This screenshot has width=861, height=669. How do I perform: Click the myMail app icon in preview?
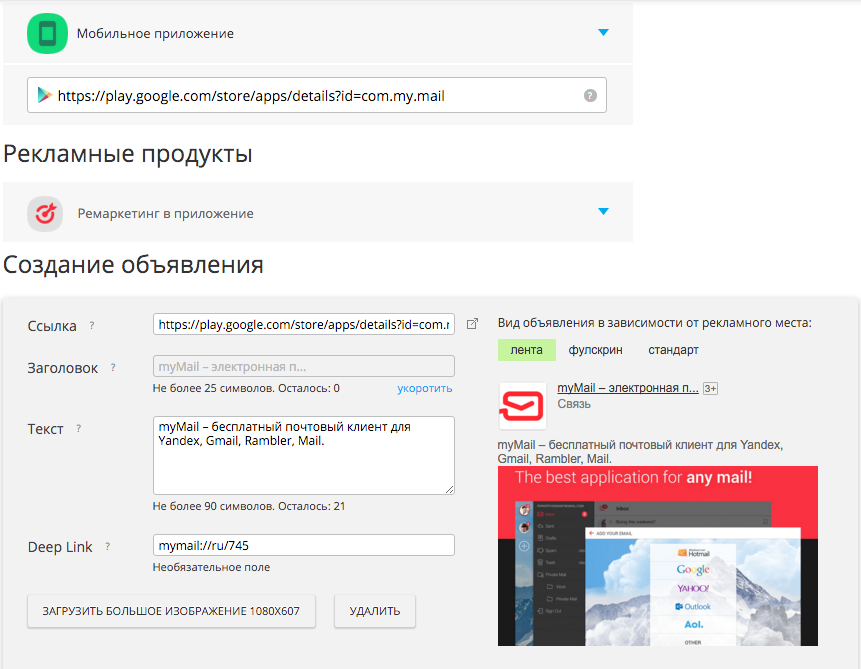coord(522,406)
